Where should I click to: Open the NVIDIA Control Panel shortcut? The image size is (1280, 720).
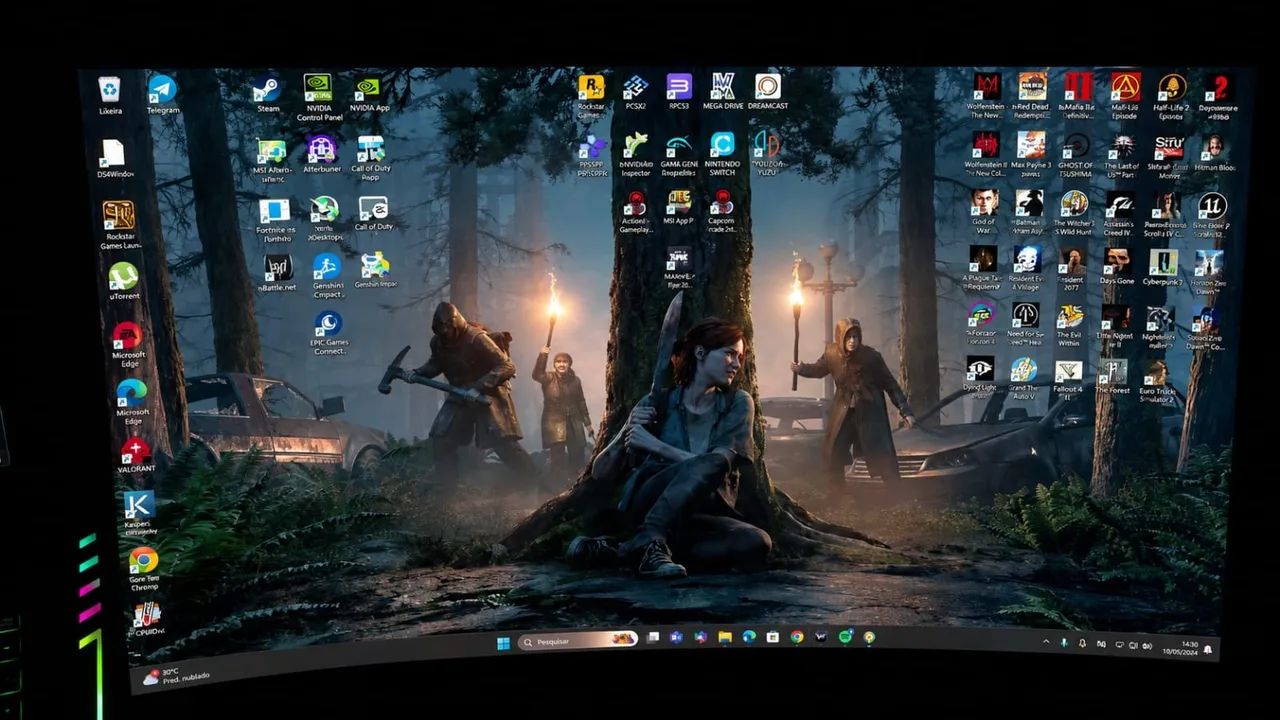[x=319, y=97]
